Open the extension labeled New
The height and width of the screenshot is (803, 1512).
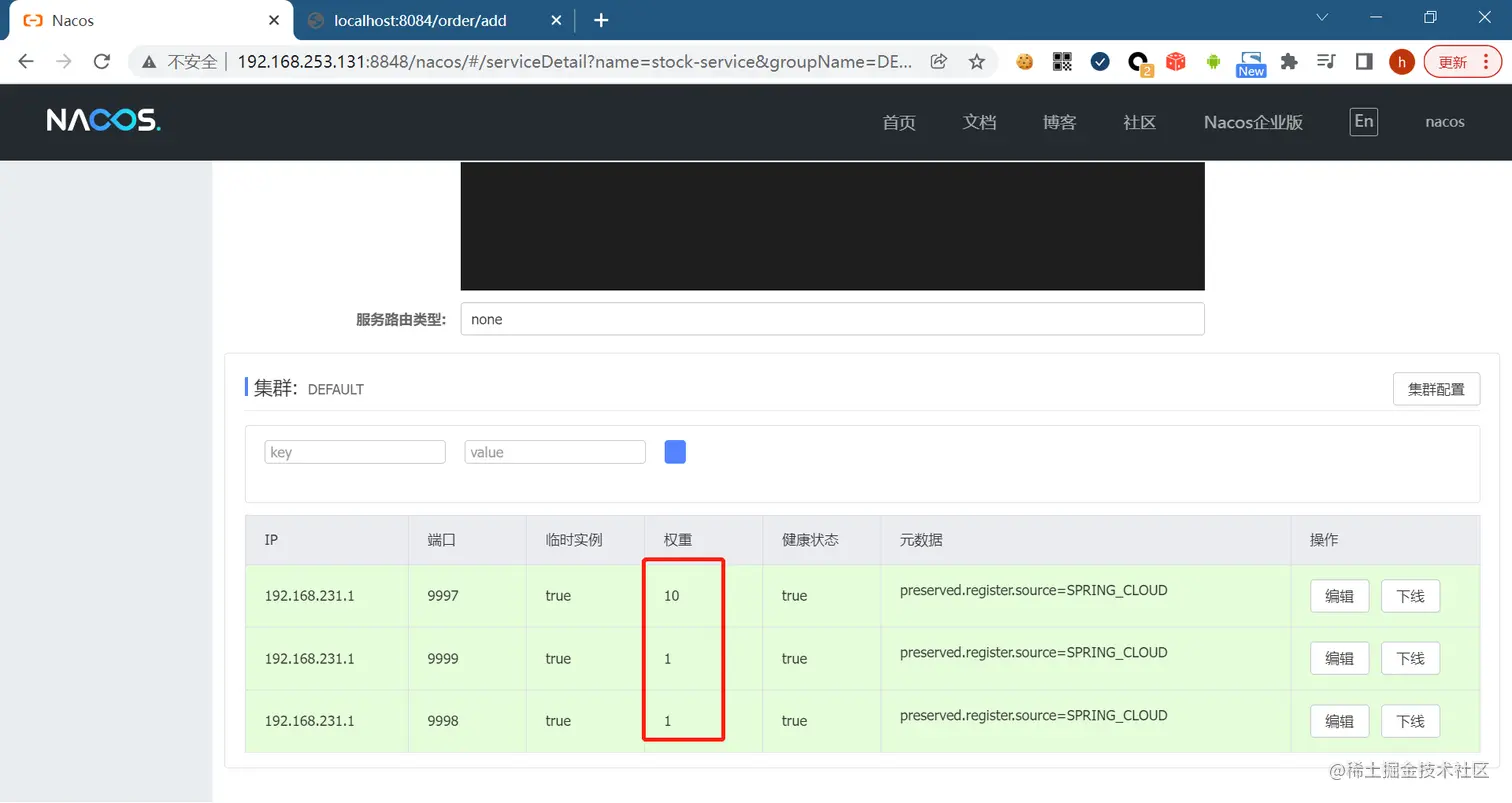pos(1251,64)
